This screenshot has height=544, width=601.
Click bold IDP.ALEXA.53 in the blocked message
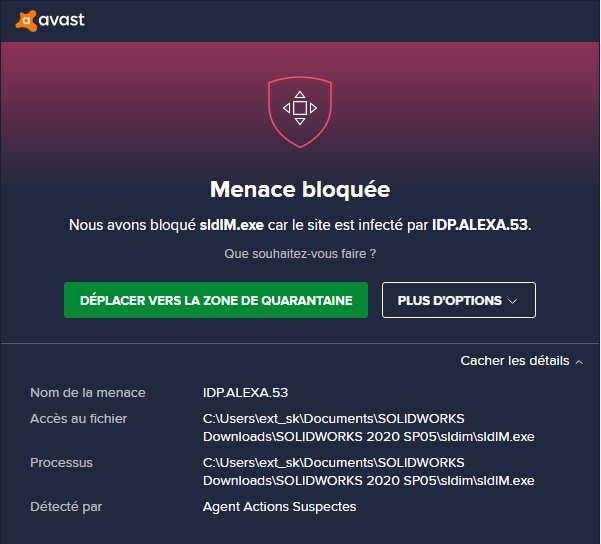point(479,225)
